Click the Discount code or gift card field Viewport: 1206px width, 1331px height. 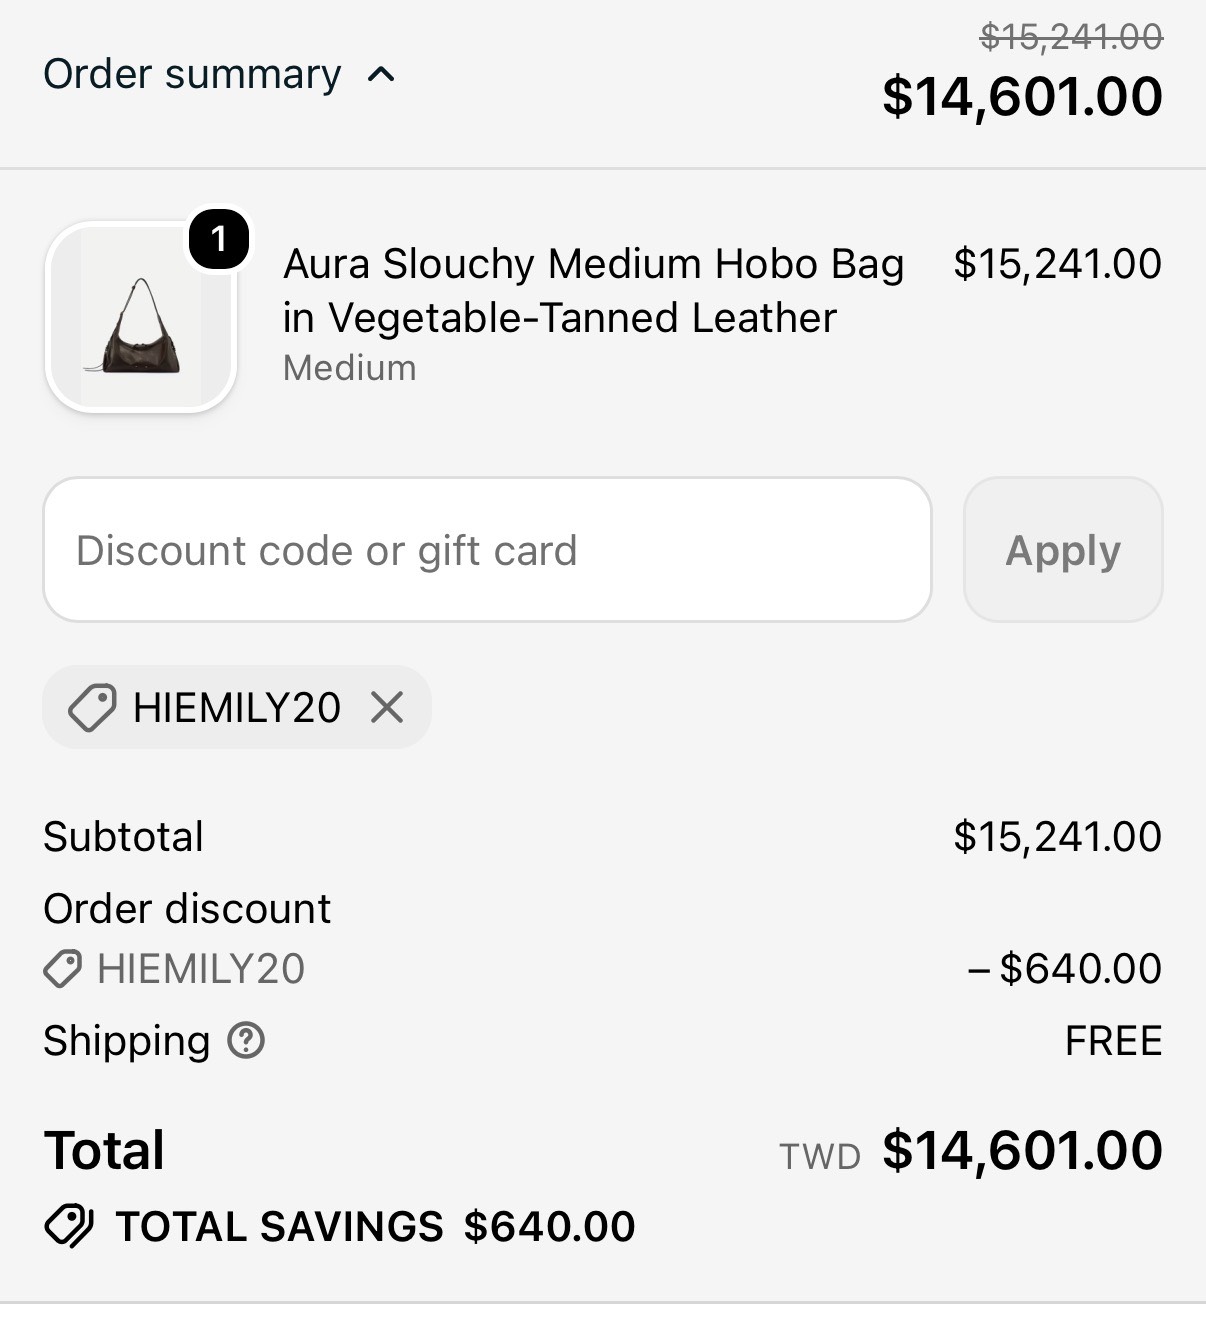[x=487, y=550]
